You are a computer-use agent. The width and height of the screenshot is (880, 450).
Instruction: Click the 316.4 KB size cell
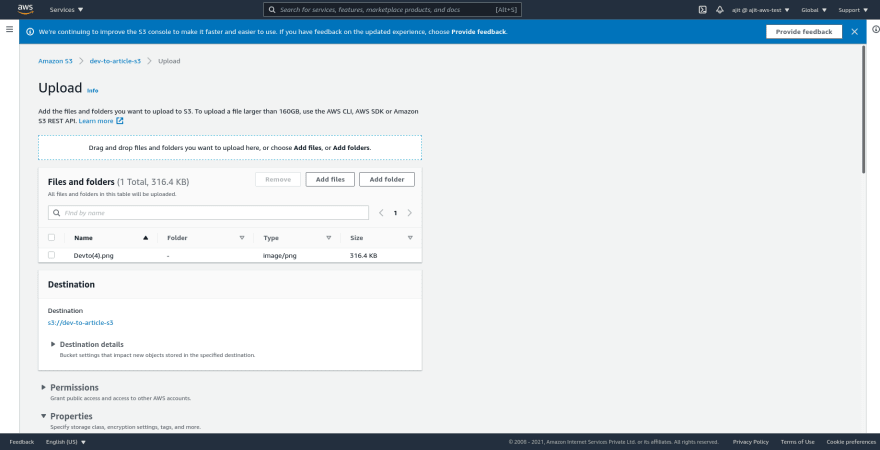click(x=364, y=255)
